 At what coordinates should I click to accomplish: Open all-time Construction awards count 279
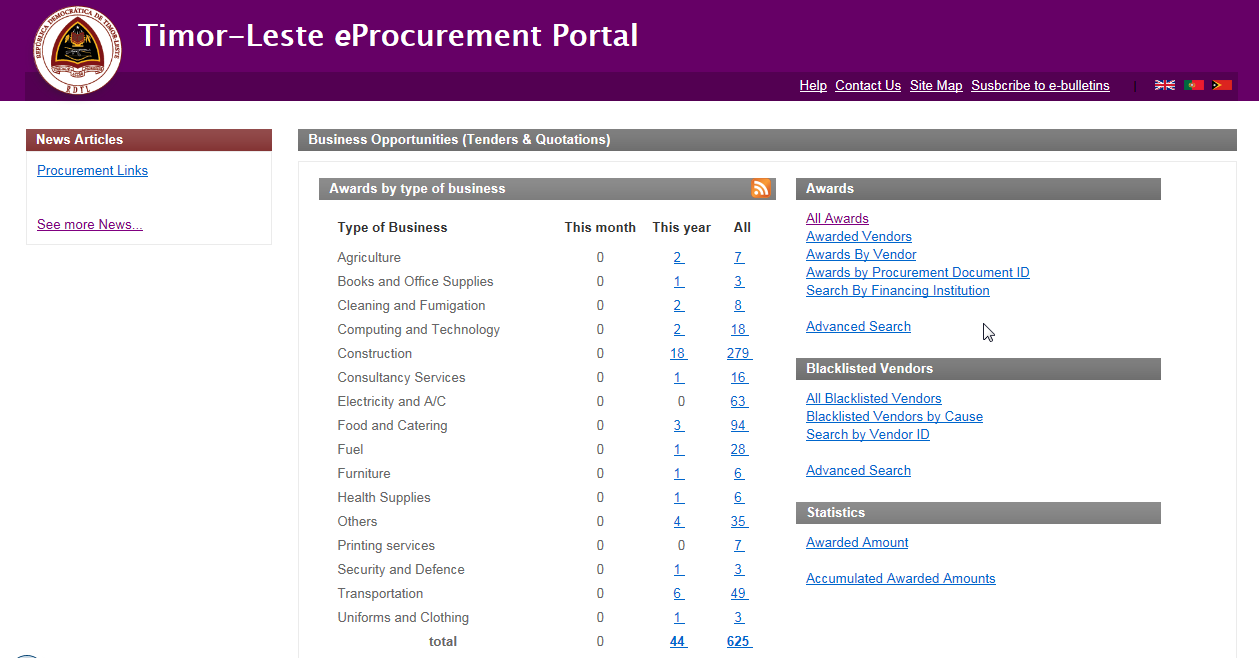738,353
